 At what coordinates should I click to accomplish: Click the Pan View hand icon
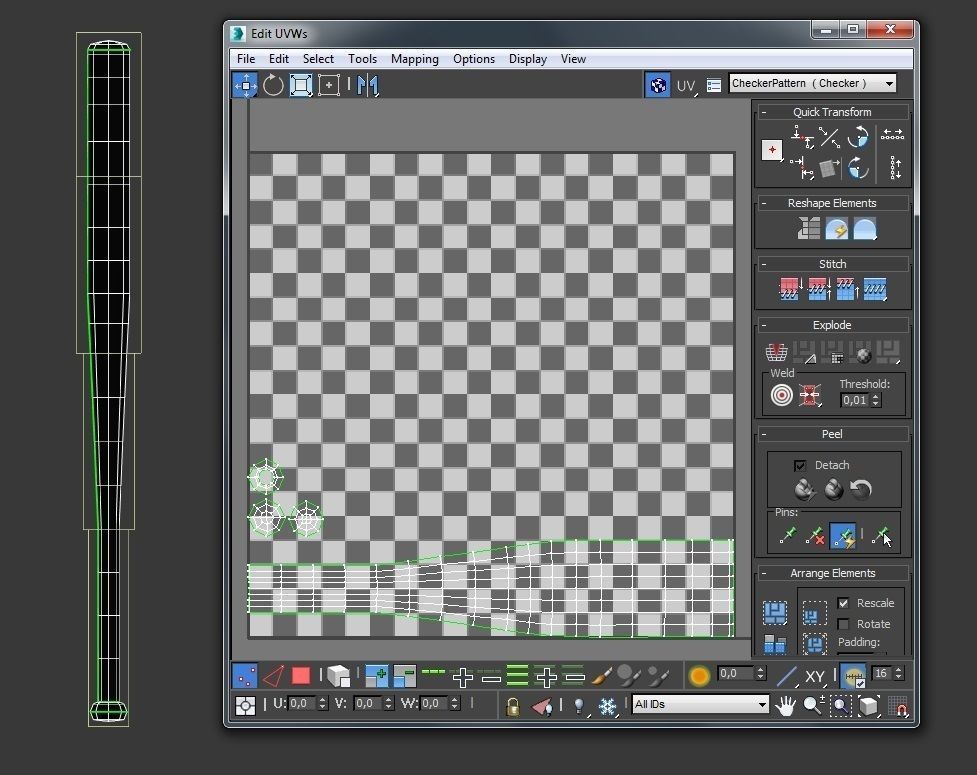pos(786,705)
